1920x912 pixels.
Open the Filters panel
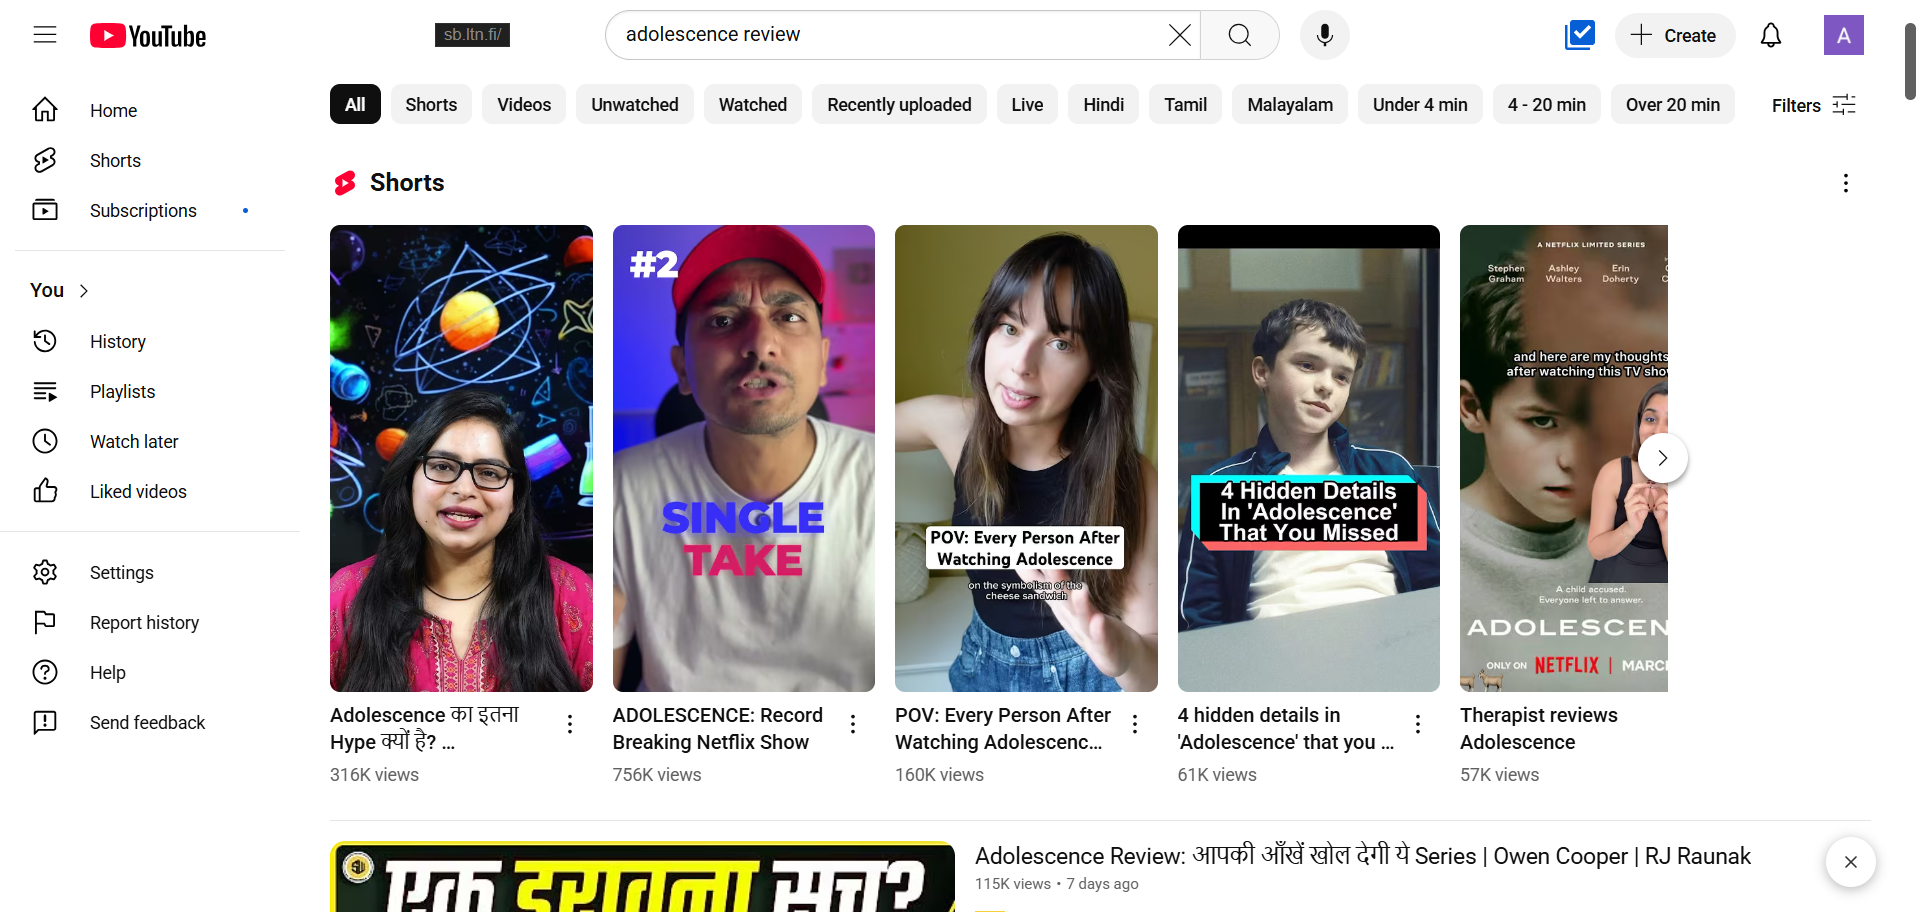(x=1814, y=105)
